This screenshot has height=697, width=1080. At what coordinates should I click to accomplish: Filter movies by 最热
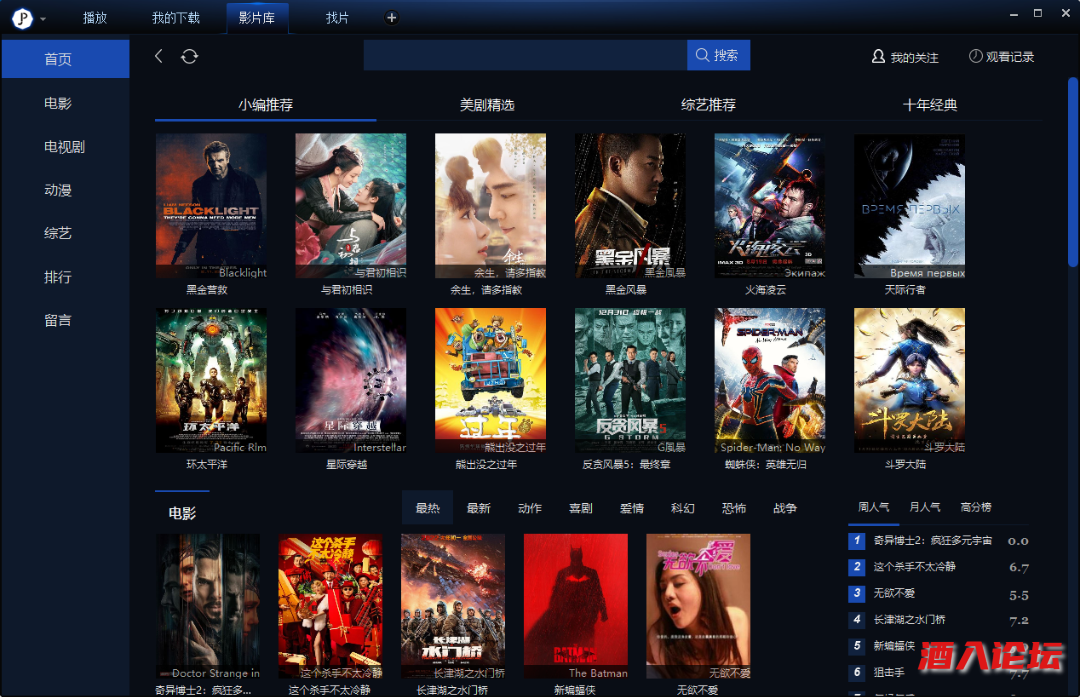tap(428, 508)
